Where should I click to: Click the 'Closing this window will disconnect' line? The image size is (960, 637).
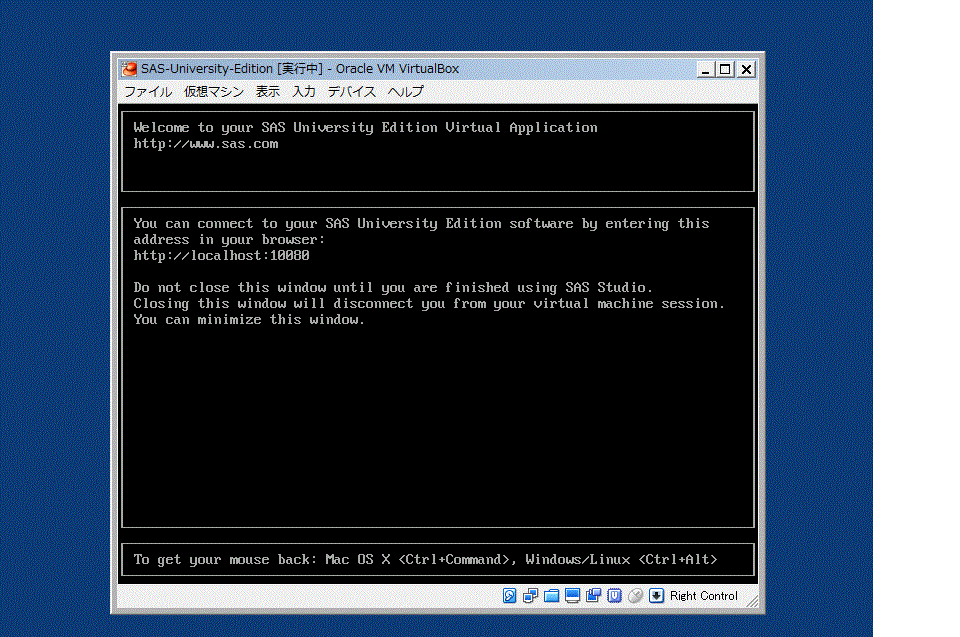pos(429,303)
